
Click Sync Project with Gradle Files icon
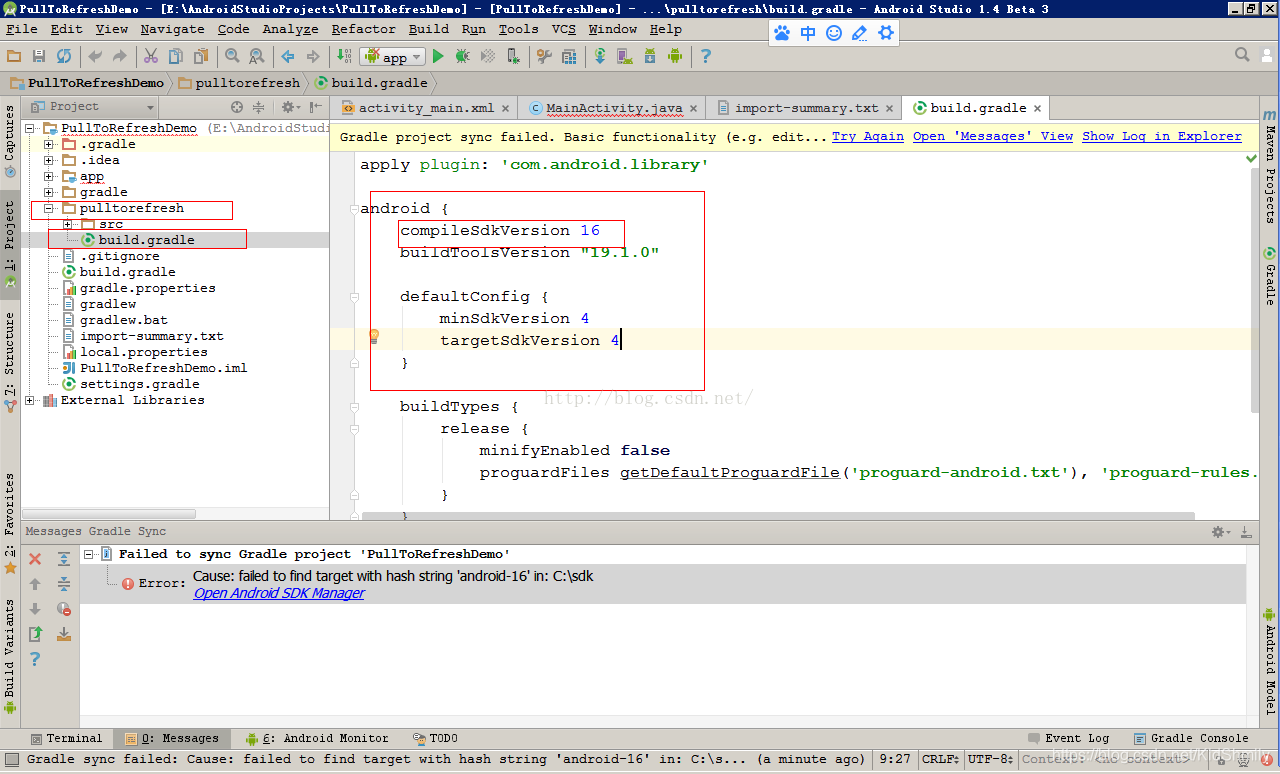600,56
